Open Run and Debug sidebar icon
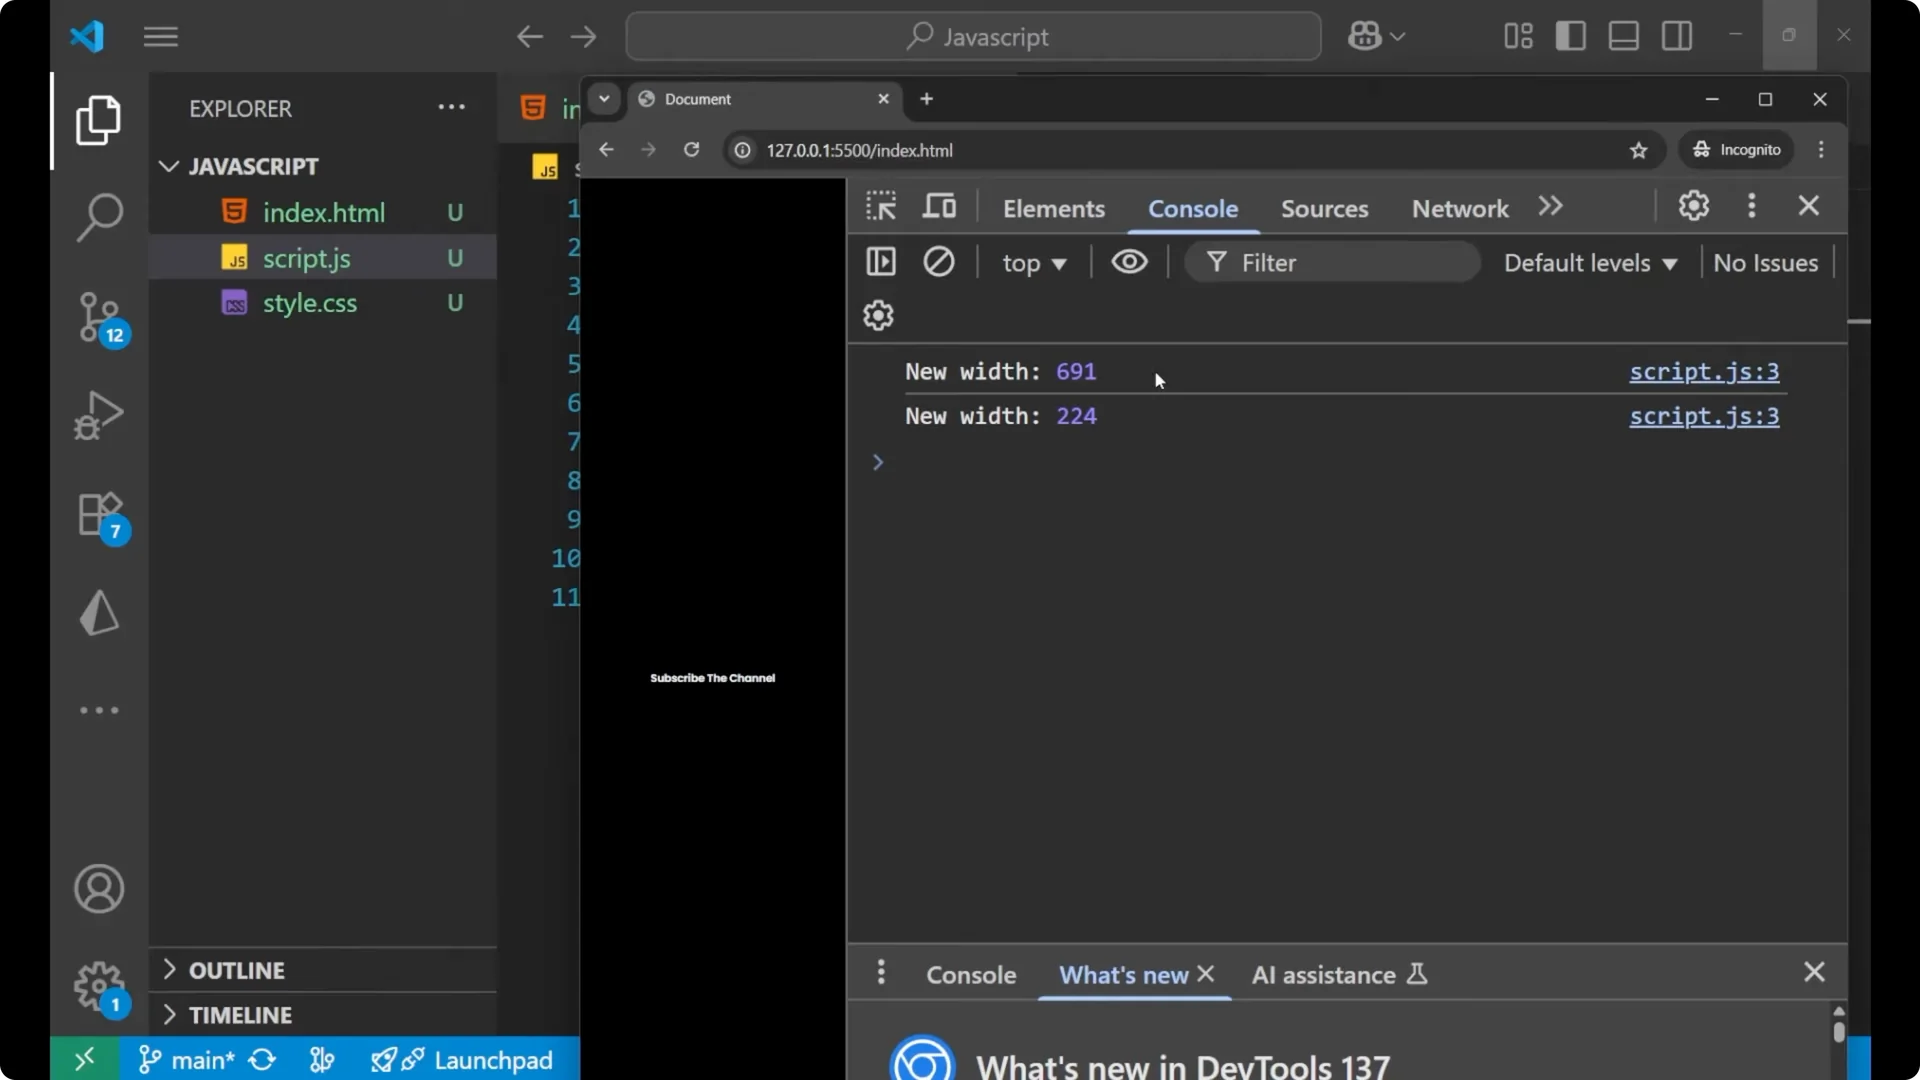This screenshot has height=1080, width=1920. point(99,415)
